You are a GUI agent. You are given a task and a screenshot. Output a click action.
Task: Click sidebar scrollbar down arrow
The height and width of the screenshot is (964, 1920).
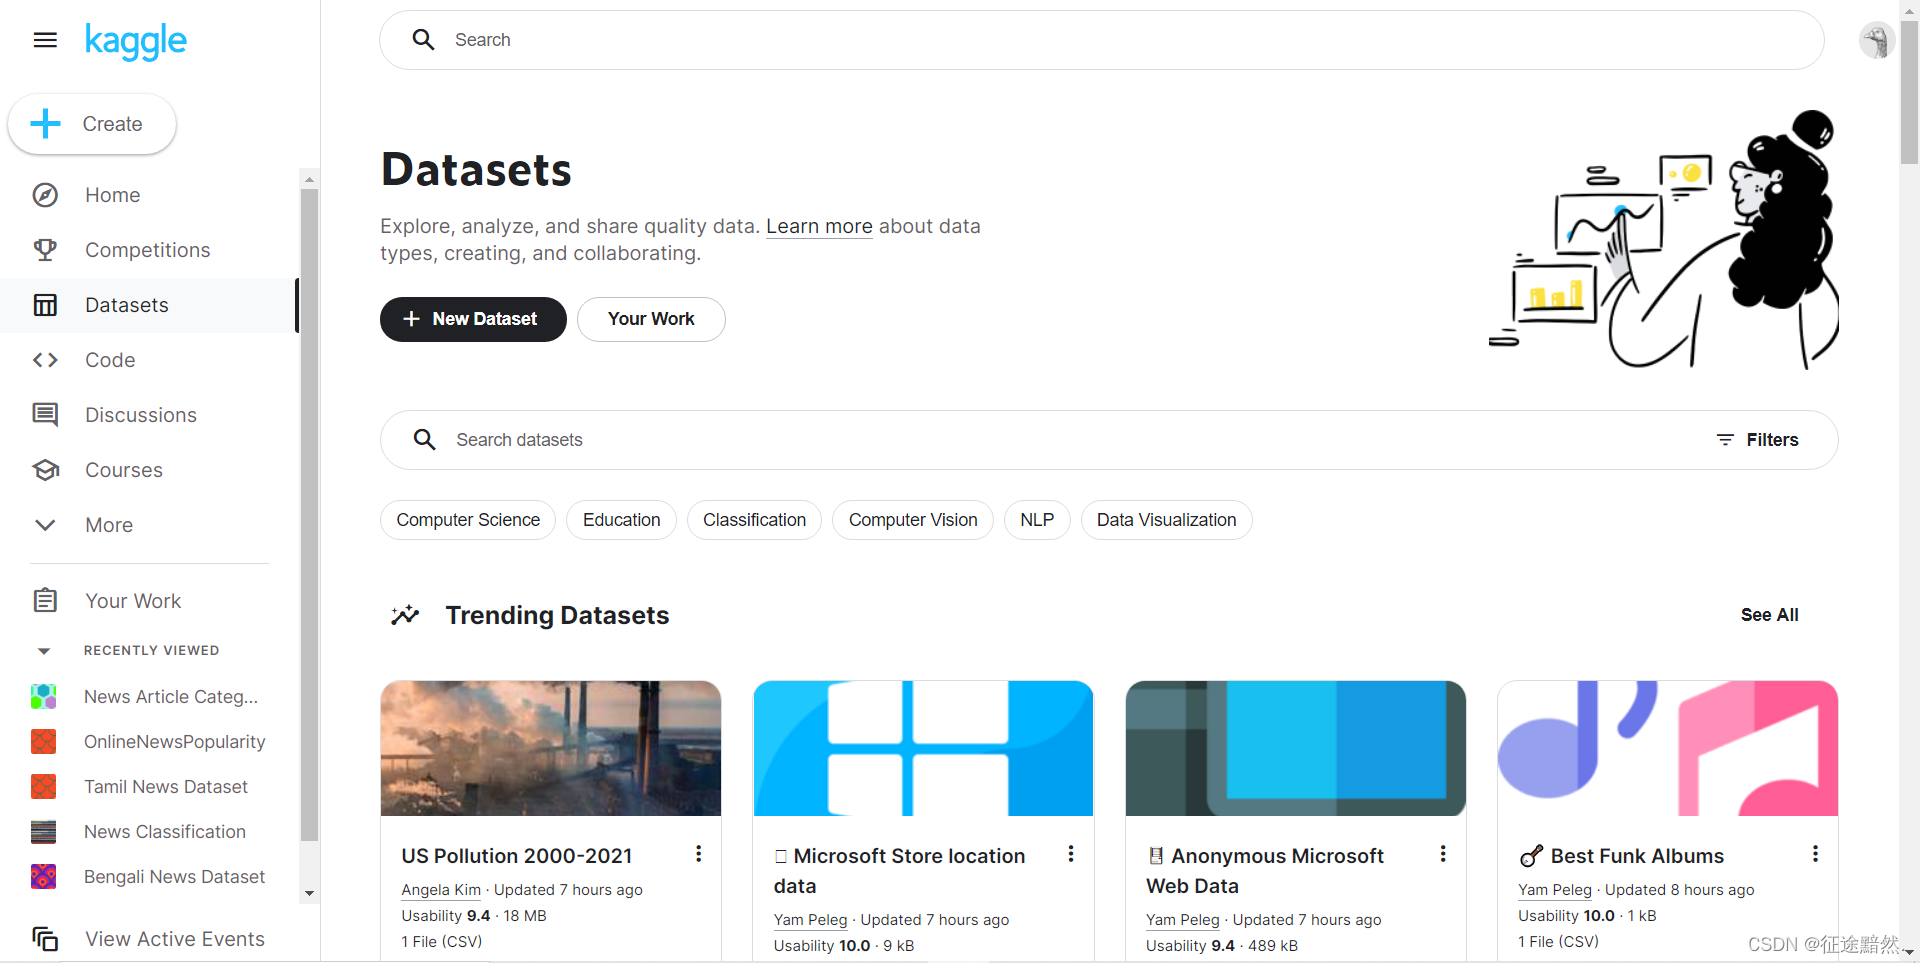pyautogui.click(x=309, y=893)
